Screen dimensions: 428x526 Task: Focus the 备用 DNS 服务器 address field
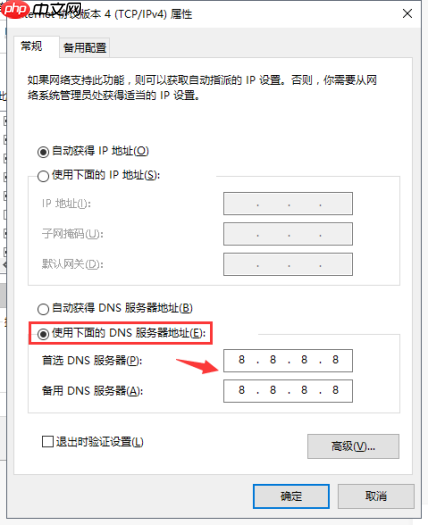[x=288, y=391]
